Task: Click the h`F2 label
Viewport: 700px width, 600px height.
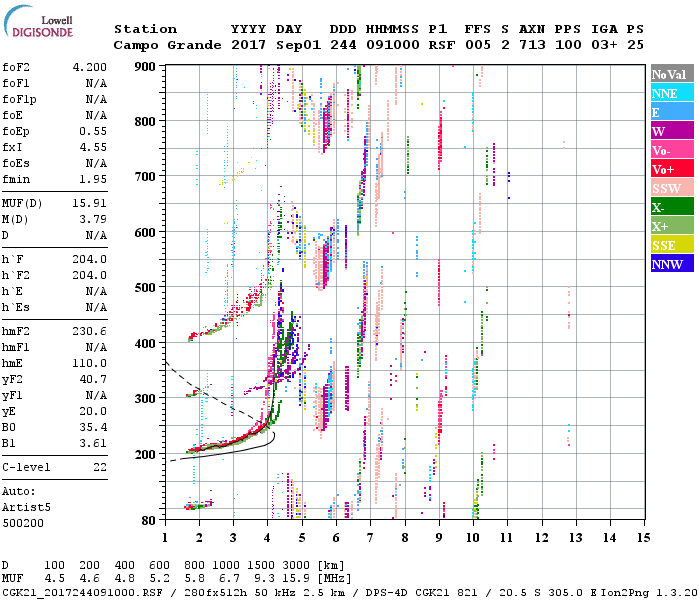Action: (16, 275)
